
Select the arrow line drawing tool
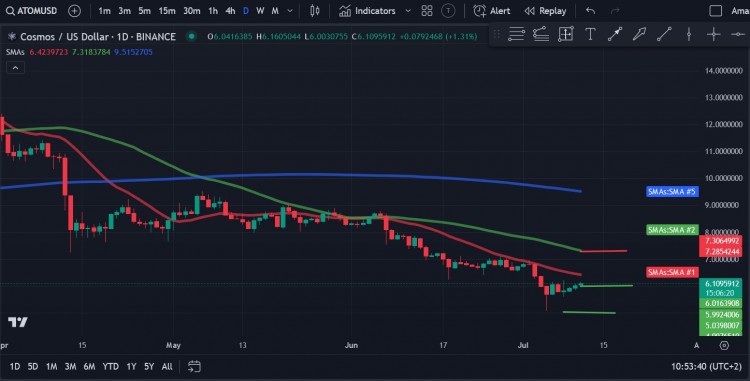click(x=615, y=34)
